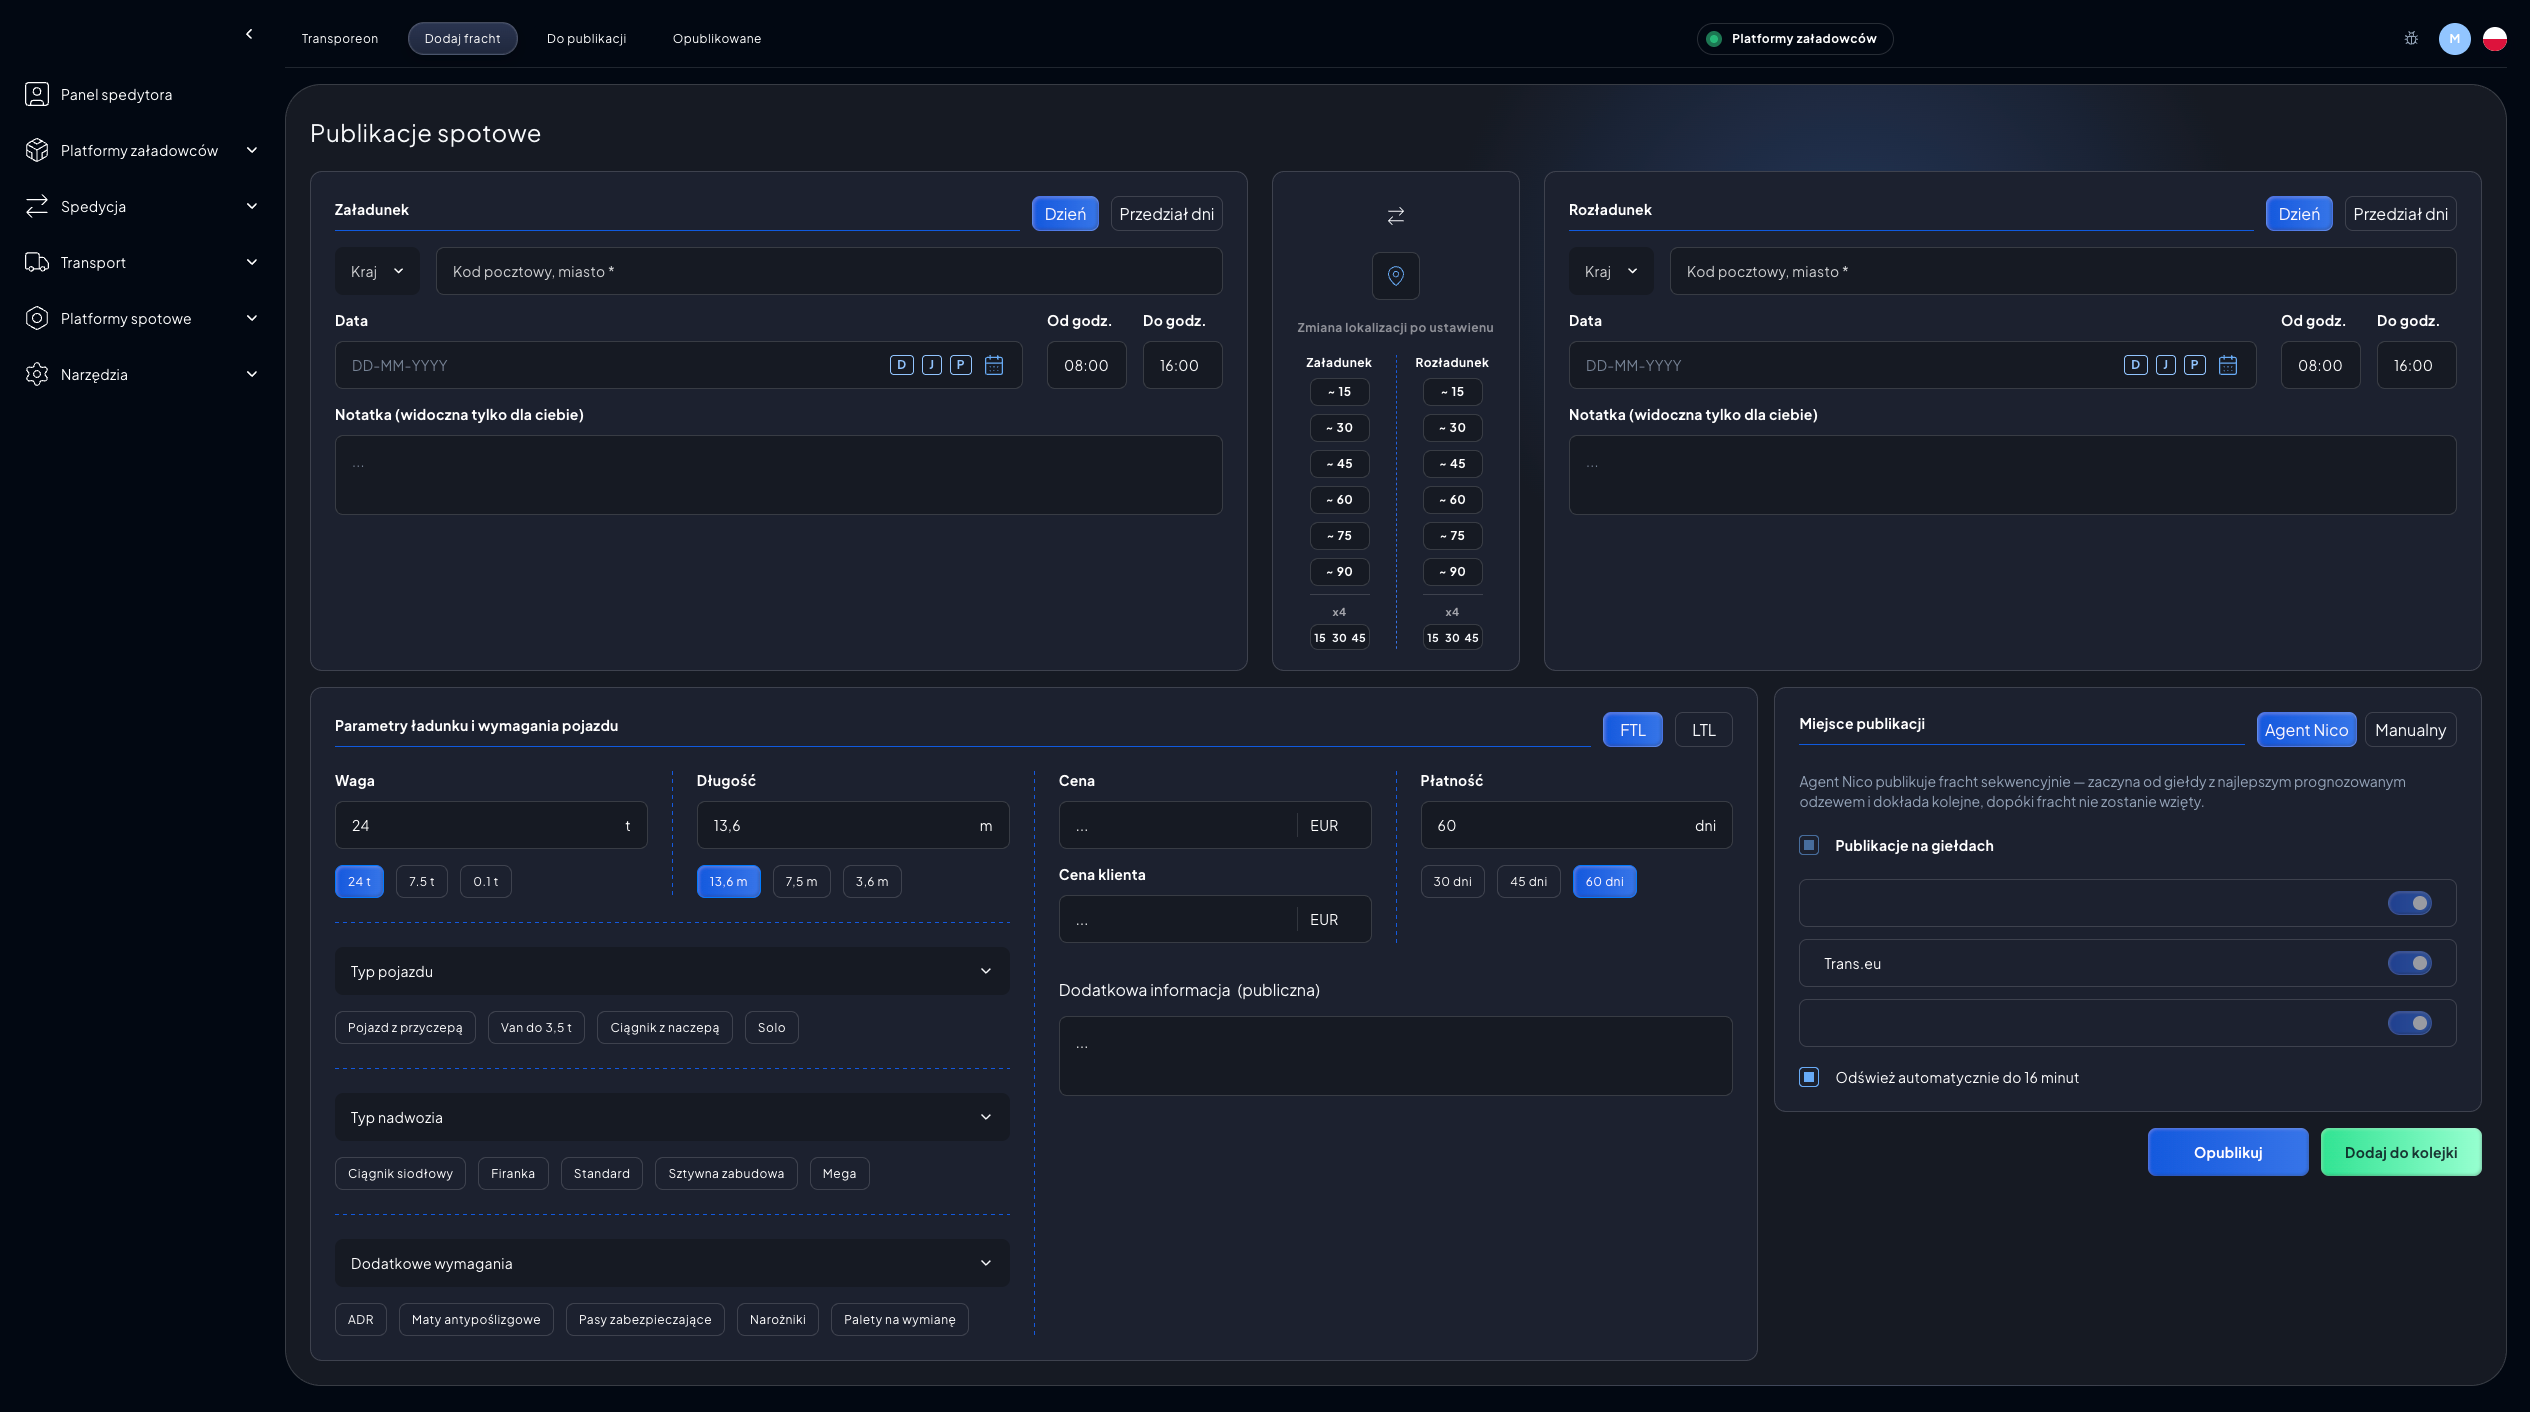This screenshot has height=1412, width=2530.
Task: Open the bug report icon in header
Action: 2411,38
